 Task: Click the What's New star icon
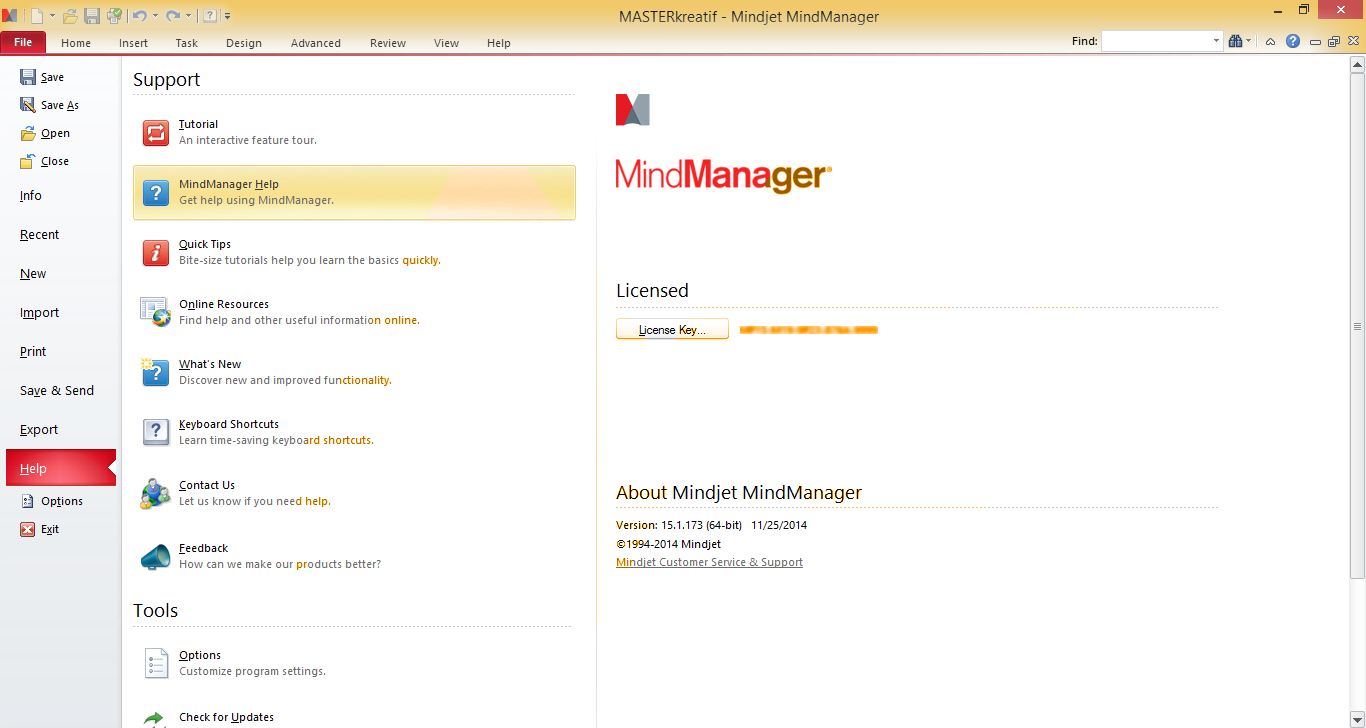(x=156, y=372)
